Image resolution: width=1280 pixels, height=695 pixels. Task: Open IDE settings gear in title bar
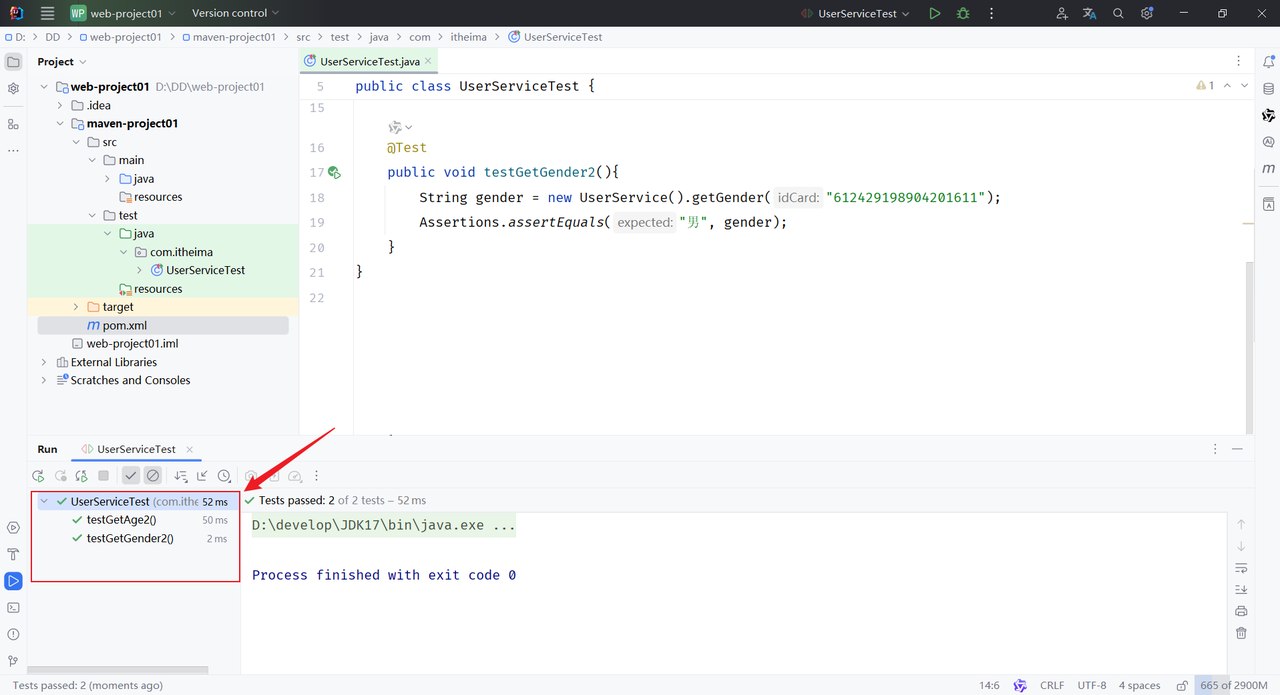1147,13
